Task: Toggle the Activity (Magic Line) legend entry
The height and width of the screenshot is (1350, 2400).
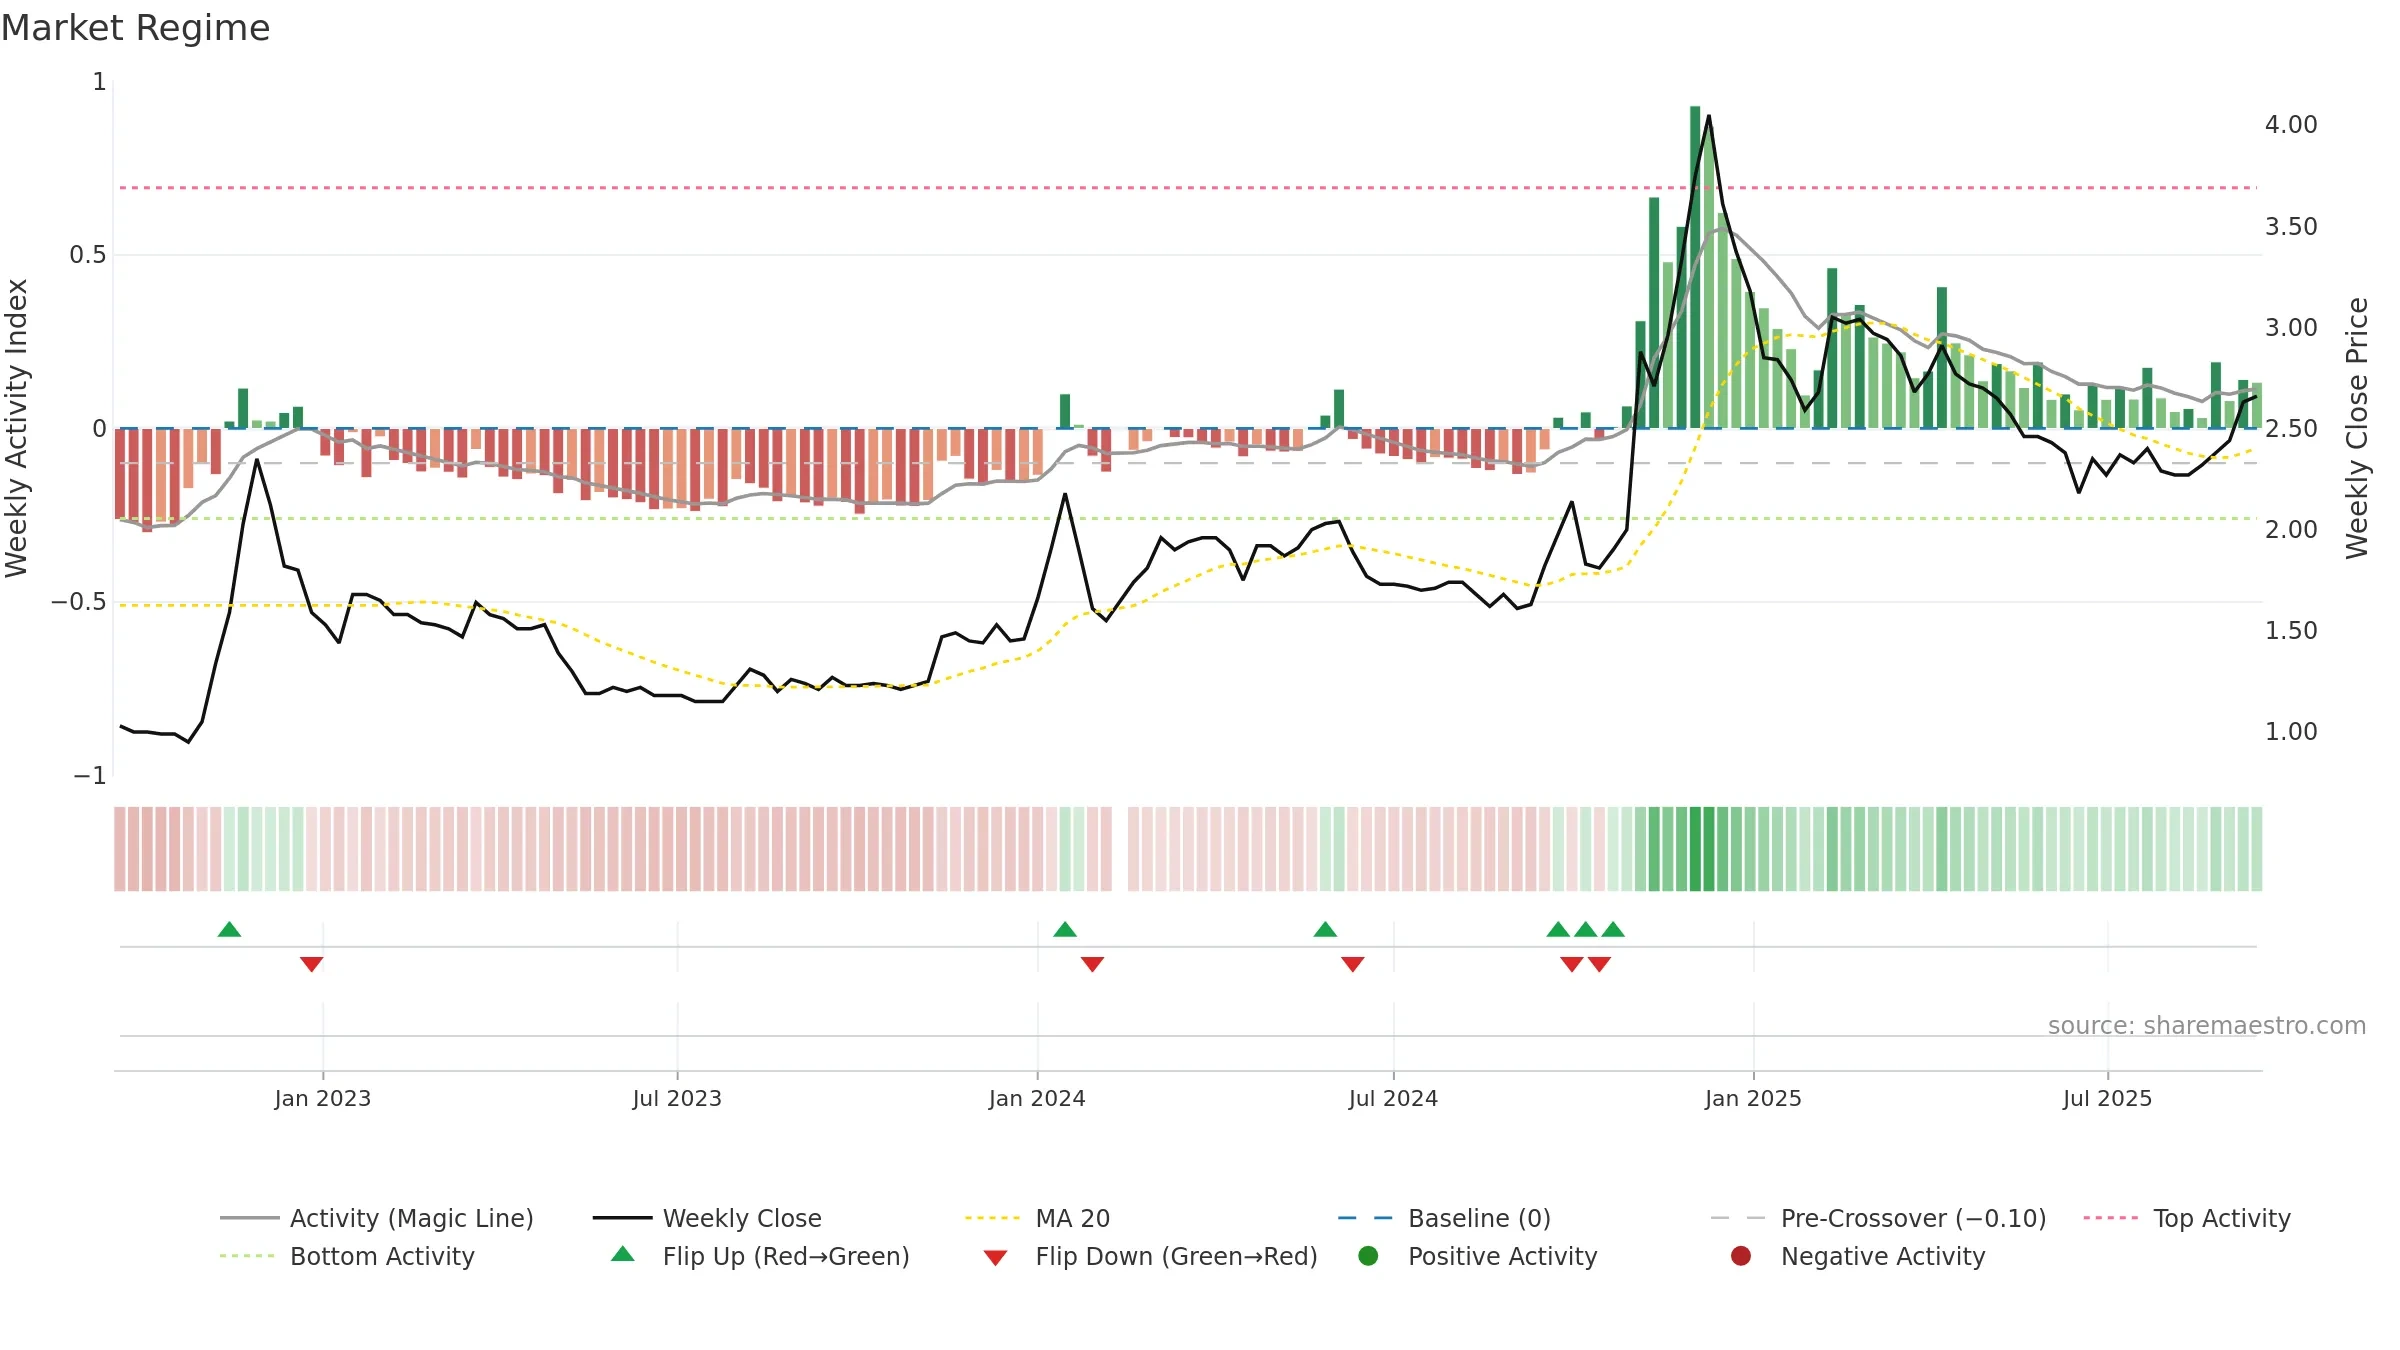Action: [x=377, y=1218]
